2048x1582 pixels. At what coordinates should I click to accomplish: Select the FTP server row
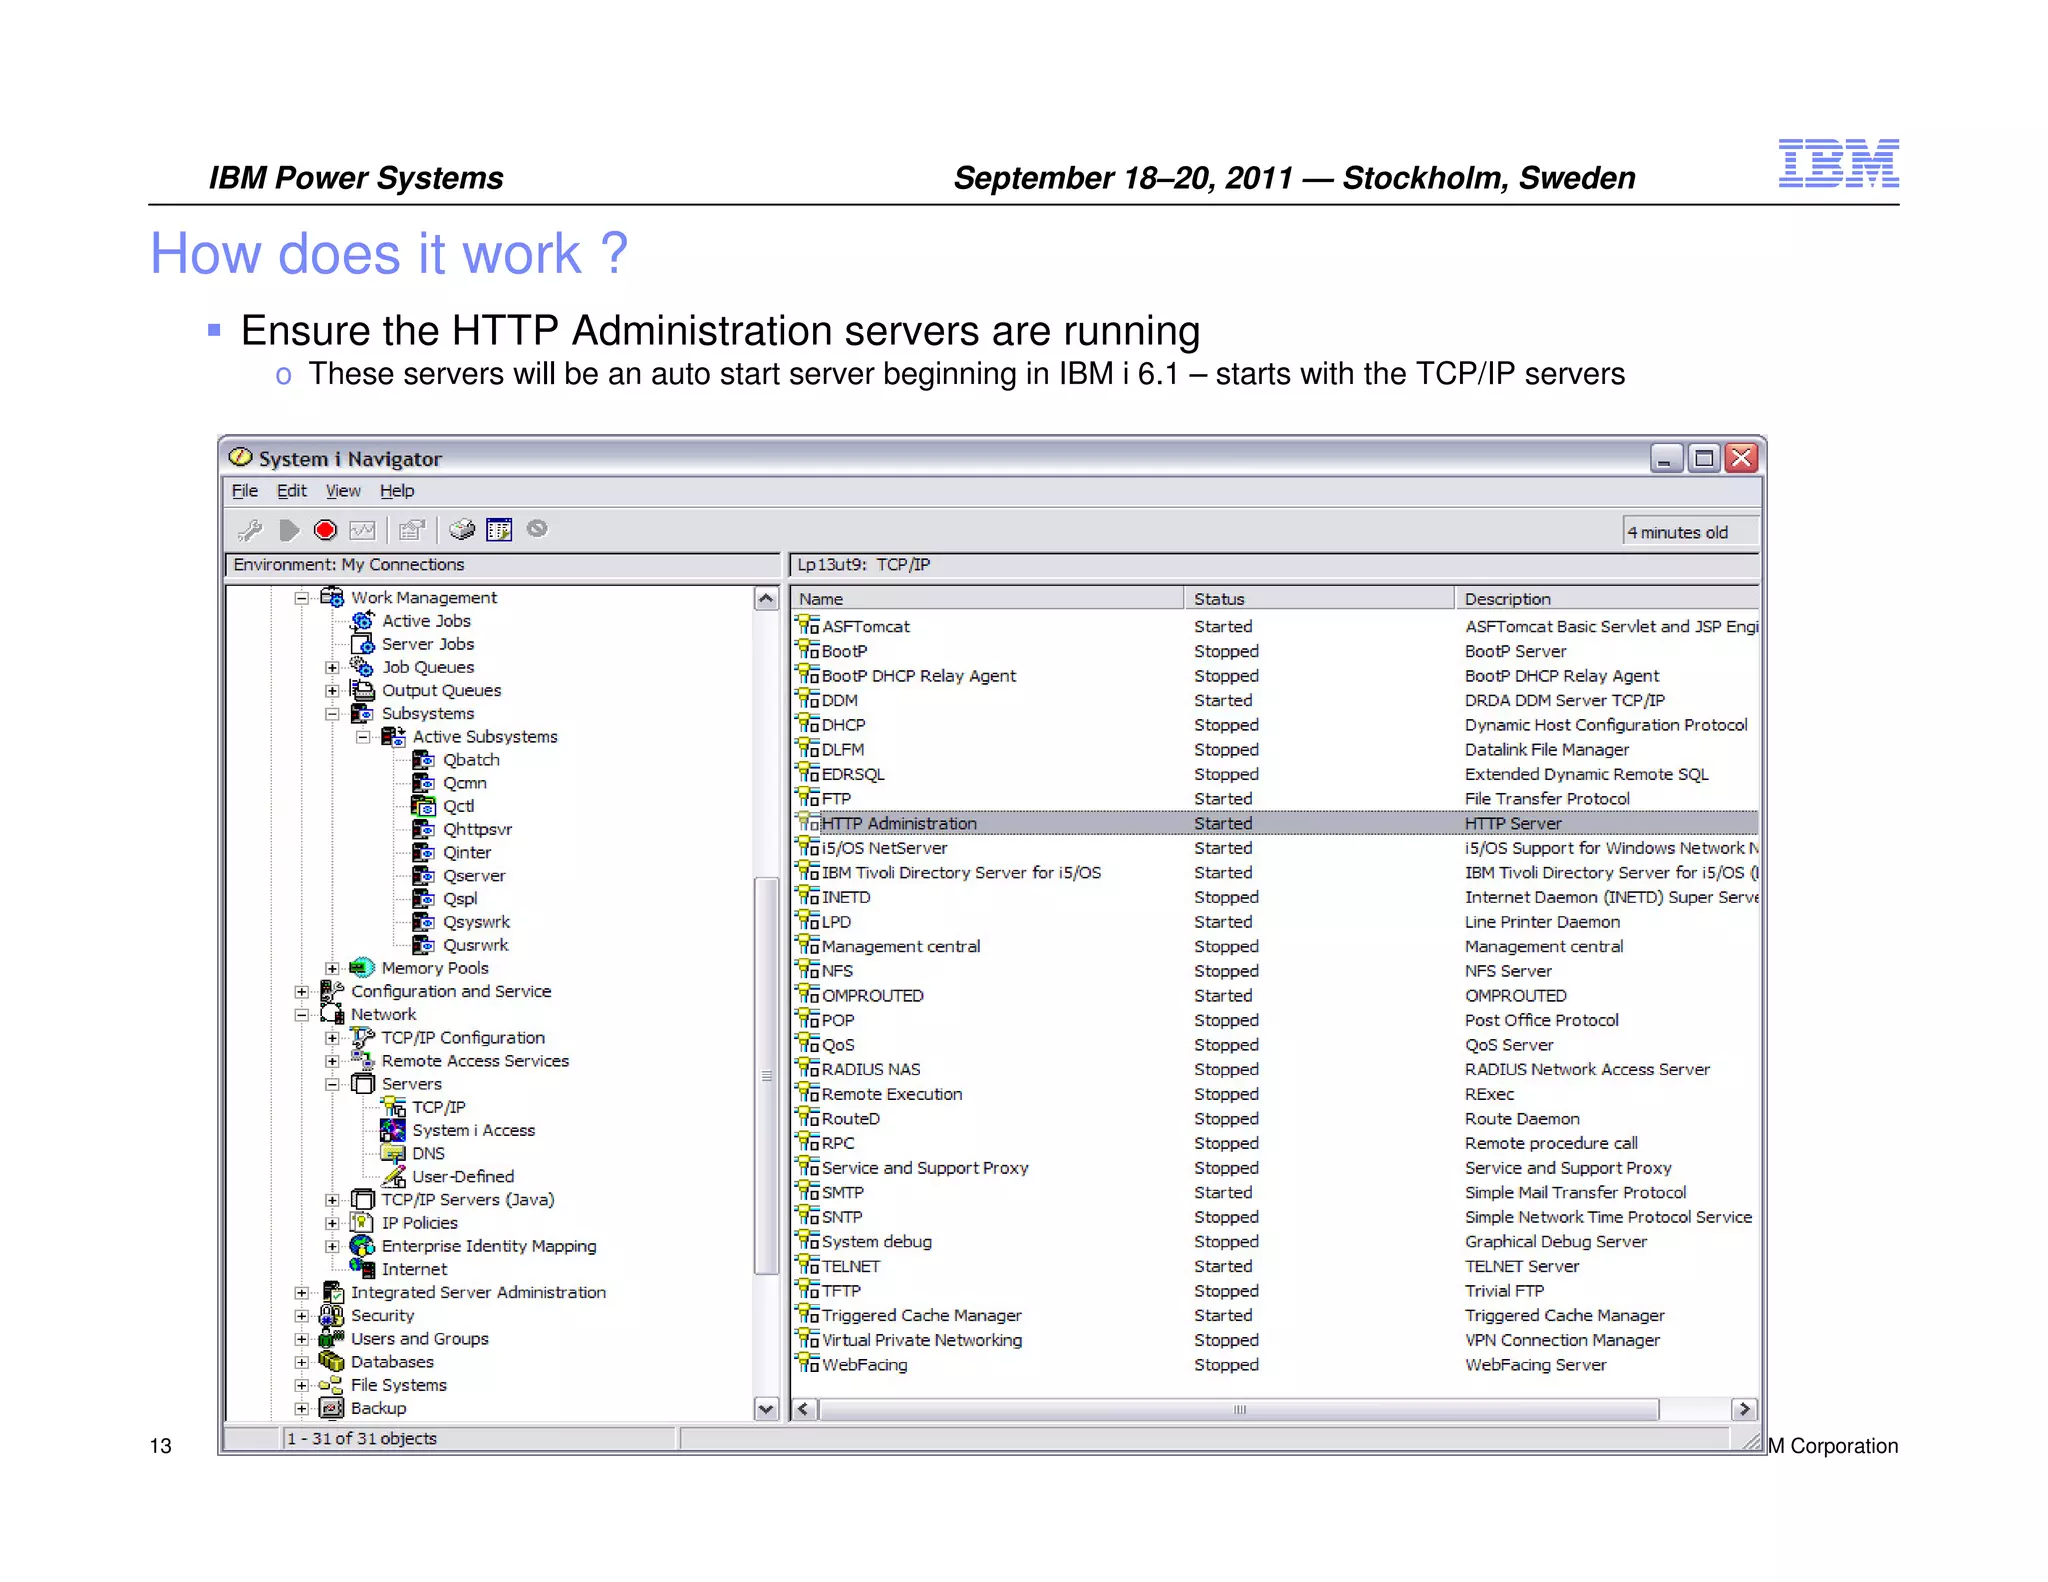(1277, 798)
